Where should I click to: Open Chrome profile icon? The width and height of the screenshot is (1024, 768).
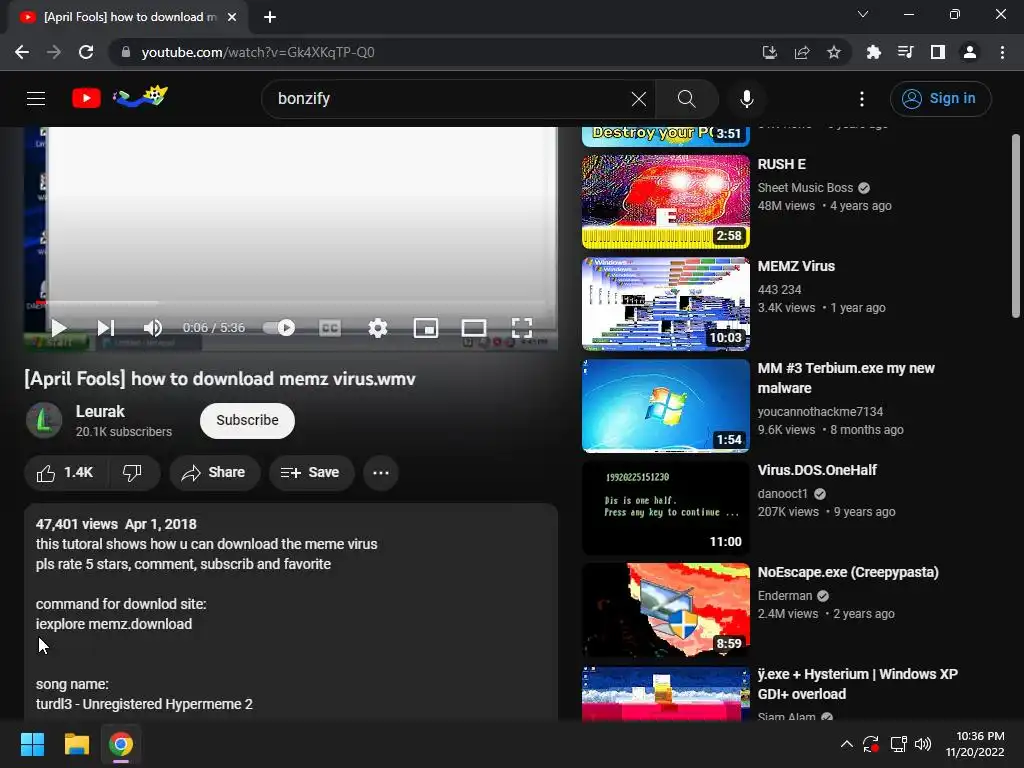(970, 52)
